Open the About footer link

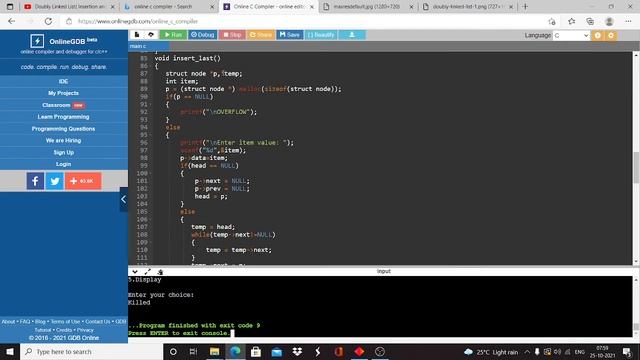click(x=8, y=322)
